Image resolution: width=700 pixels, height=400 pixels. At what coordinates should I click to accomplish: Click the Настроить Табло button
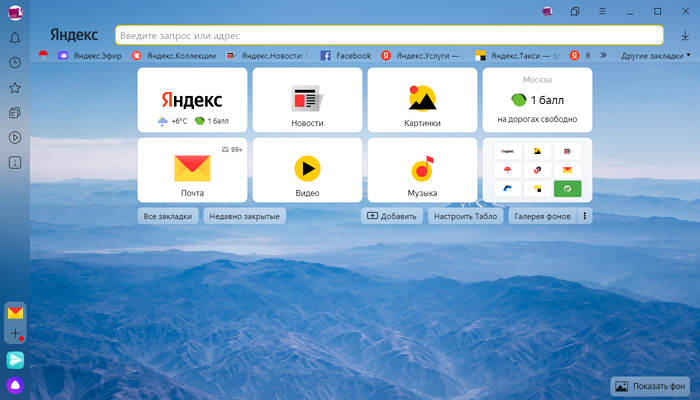point(466,216)
